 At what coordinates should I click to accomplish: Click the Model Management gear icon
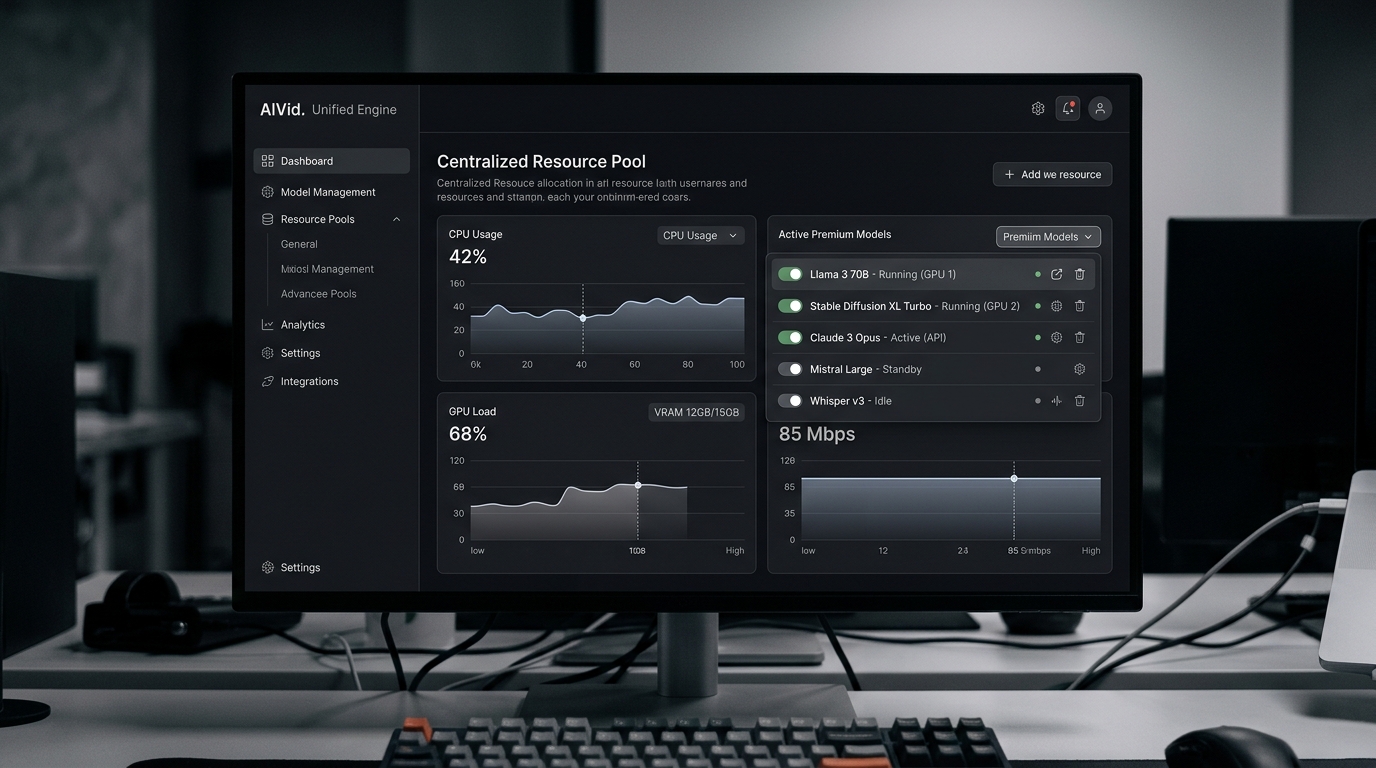pyautogui.click(x=267, y=192)
